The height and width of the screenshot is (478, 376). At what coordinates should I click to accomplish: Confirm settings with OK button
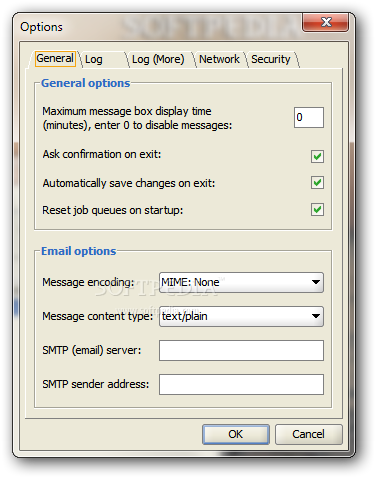236,434
